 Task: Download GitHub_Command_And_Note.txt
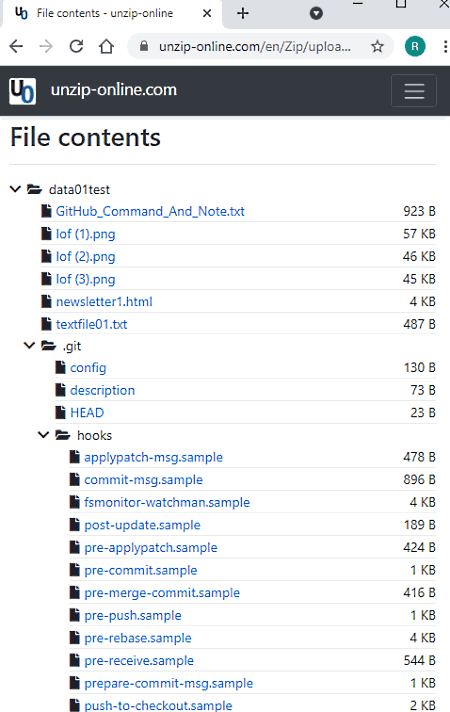coord(150,211)
